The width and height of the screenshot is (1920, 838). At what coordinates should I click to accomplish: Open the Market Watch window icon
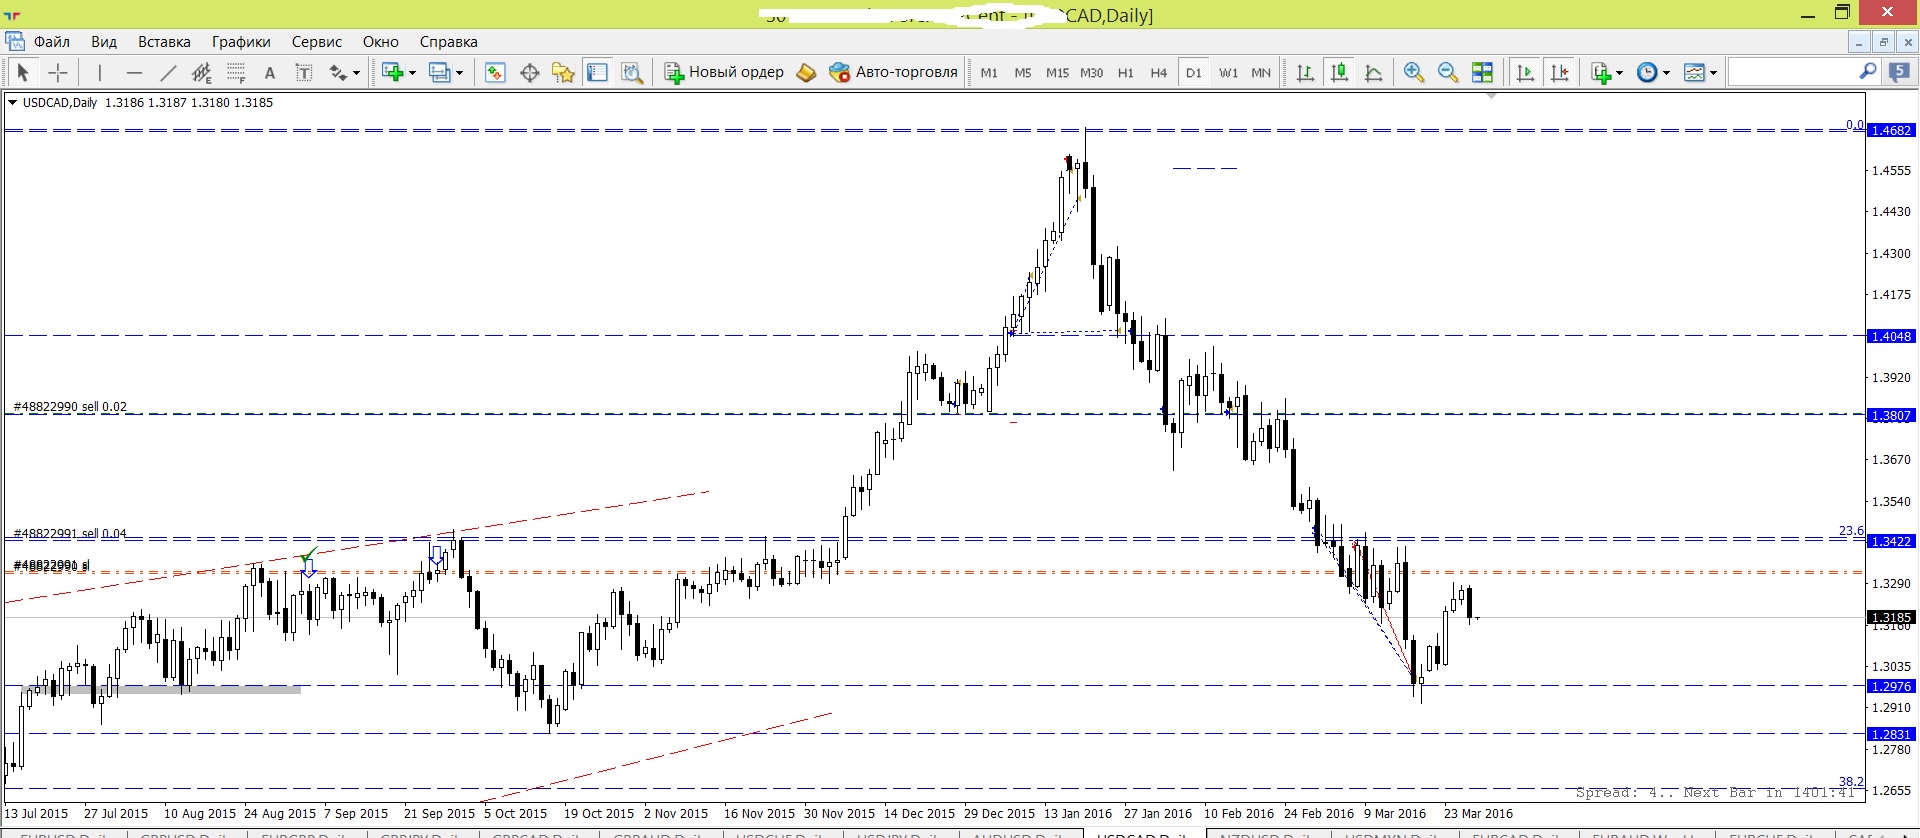[x=495, y=72]
